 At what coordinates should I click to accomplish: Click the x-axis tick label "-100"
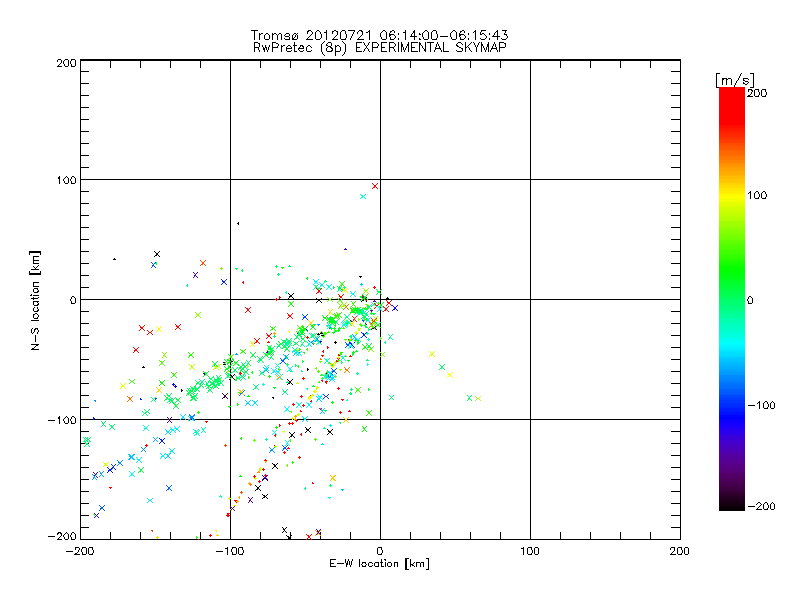[x=230, y=551]
